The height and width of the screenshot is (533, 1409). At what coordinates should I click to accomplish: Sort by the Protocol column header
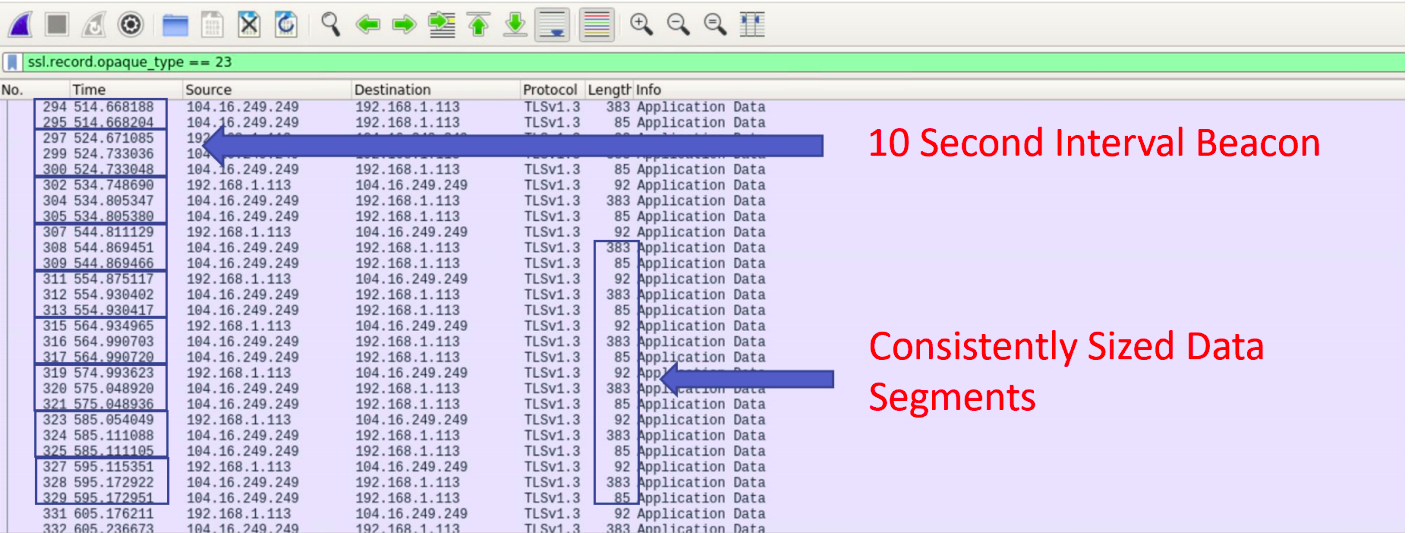tap(550, 90)
